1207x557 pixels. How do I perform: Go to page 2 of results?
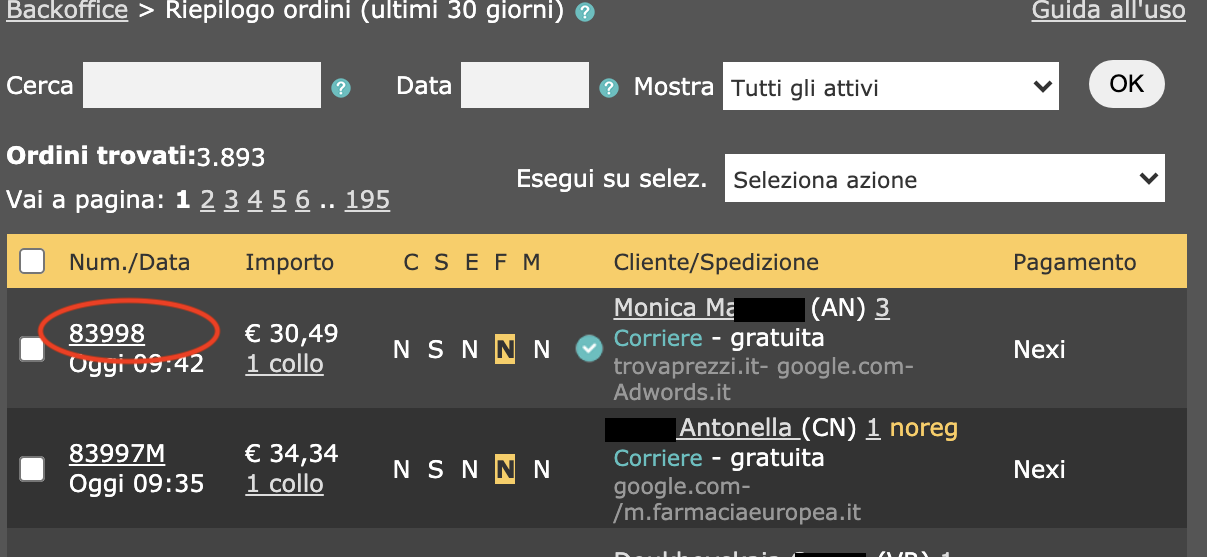[207, 200]
